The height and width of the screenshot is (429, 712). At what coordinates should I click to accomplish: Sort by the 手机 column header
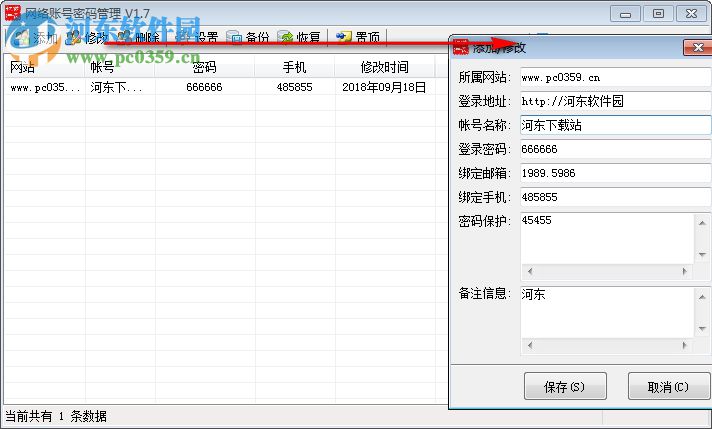tap(294, 67)
